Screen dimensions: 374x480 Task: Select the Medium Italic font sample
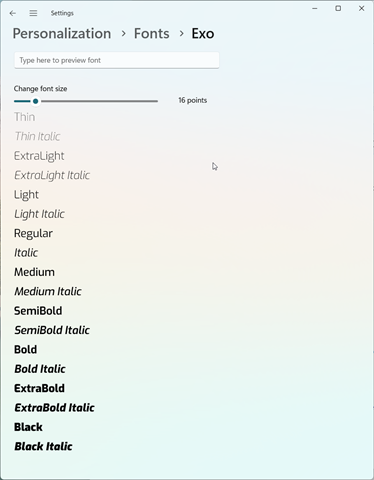(x=48, y=291)
